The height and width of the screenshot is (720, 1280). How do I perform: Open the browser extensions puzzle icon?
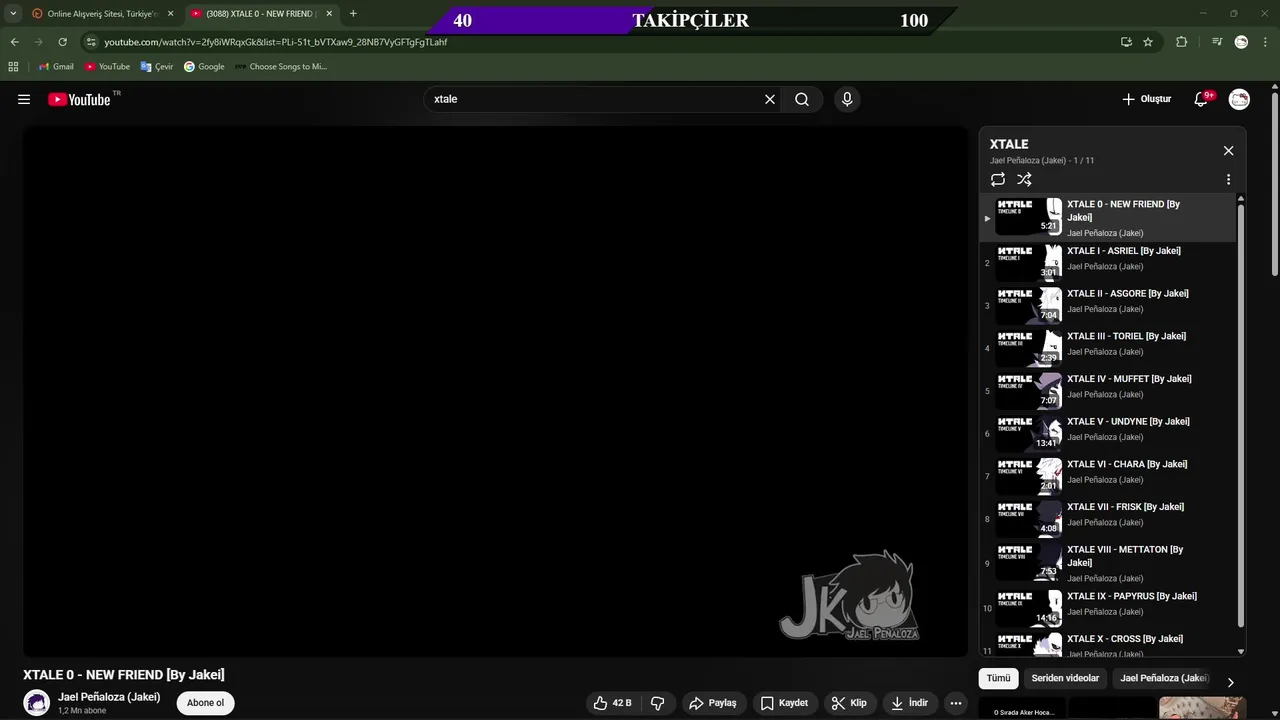(x=1182, y=42)
